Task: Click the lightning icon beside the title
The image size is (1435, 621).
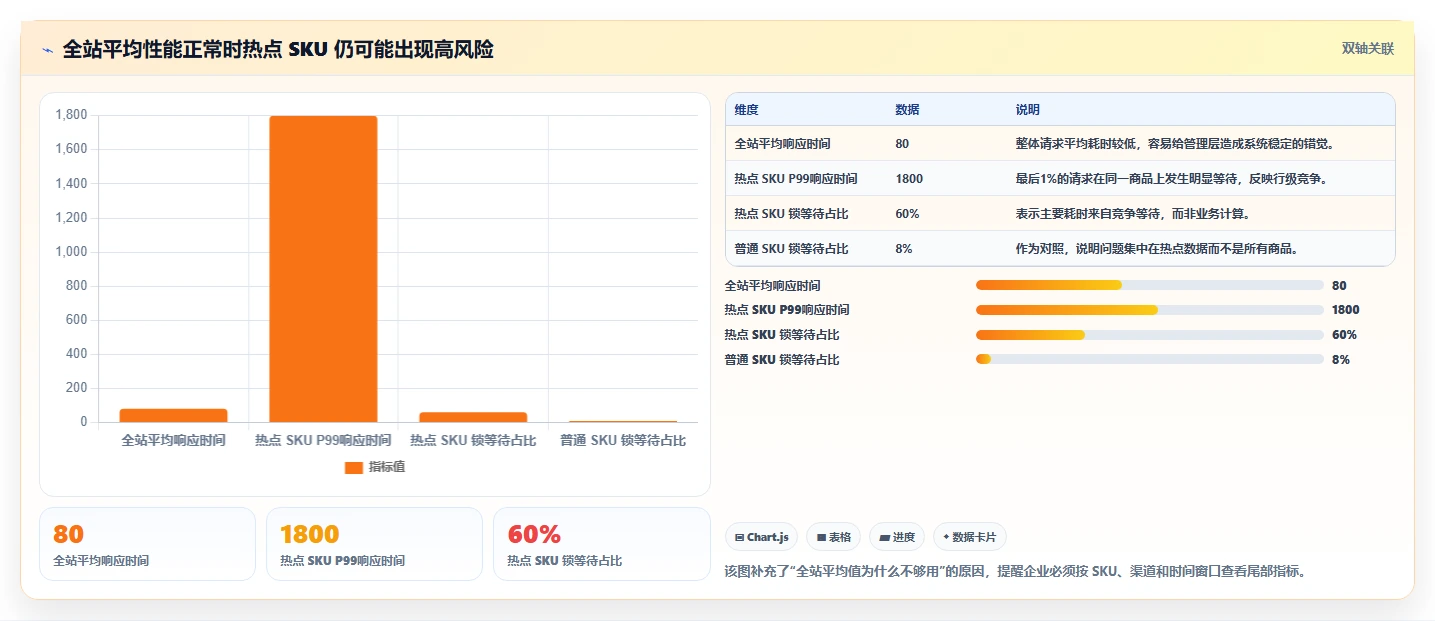Action: [47, 50]
